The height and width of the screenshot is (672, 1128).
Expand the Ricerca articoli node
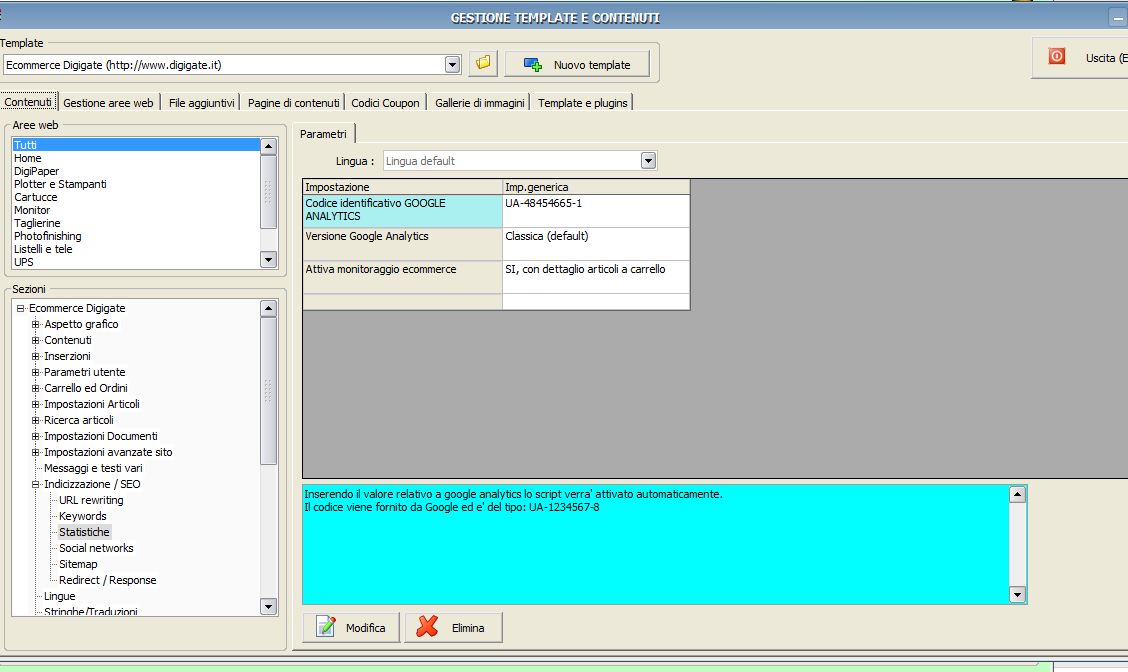coord(35,420)
